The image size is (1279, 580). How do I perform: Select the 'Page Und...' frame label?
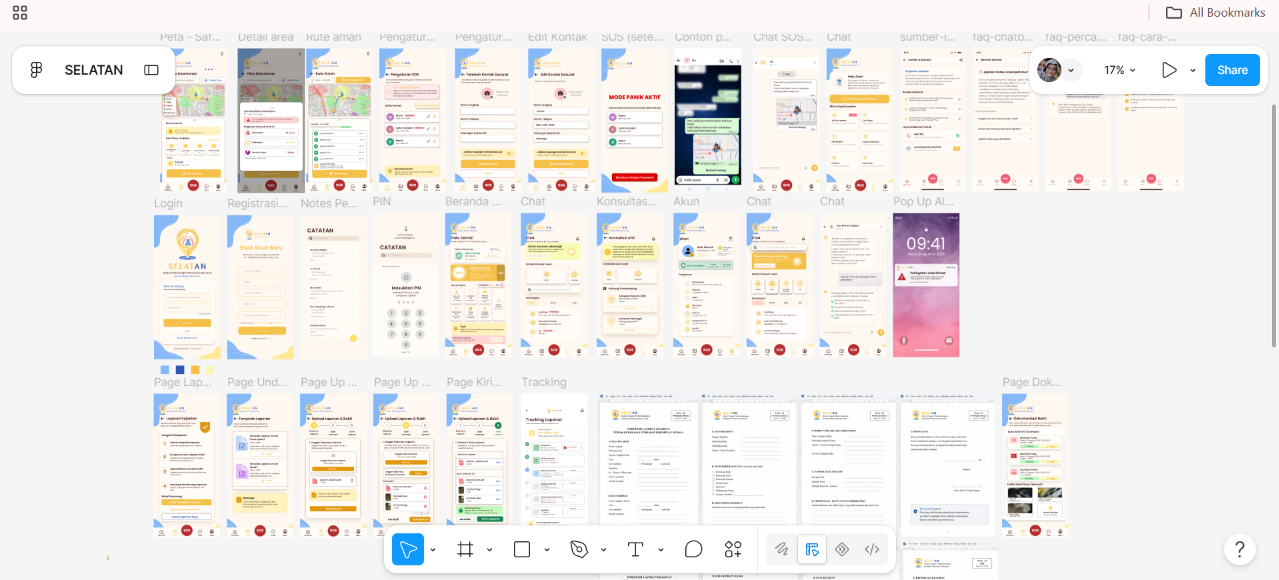tap(257, 382)
